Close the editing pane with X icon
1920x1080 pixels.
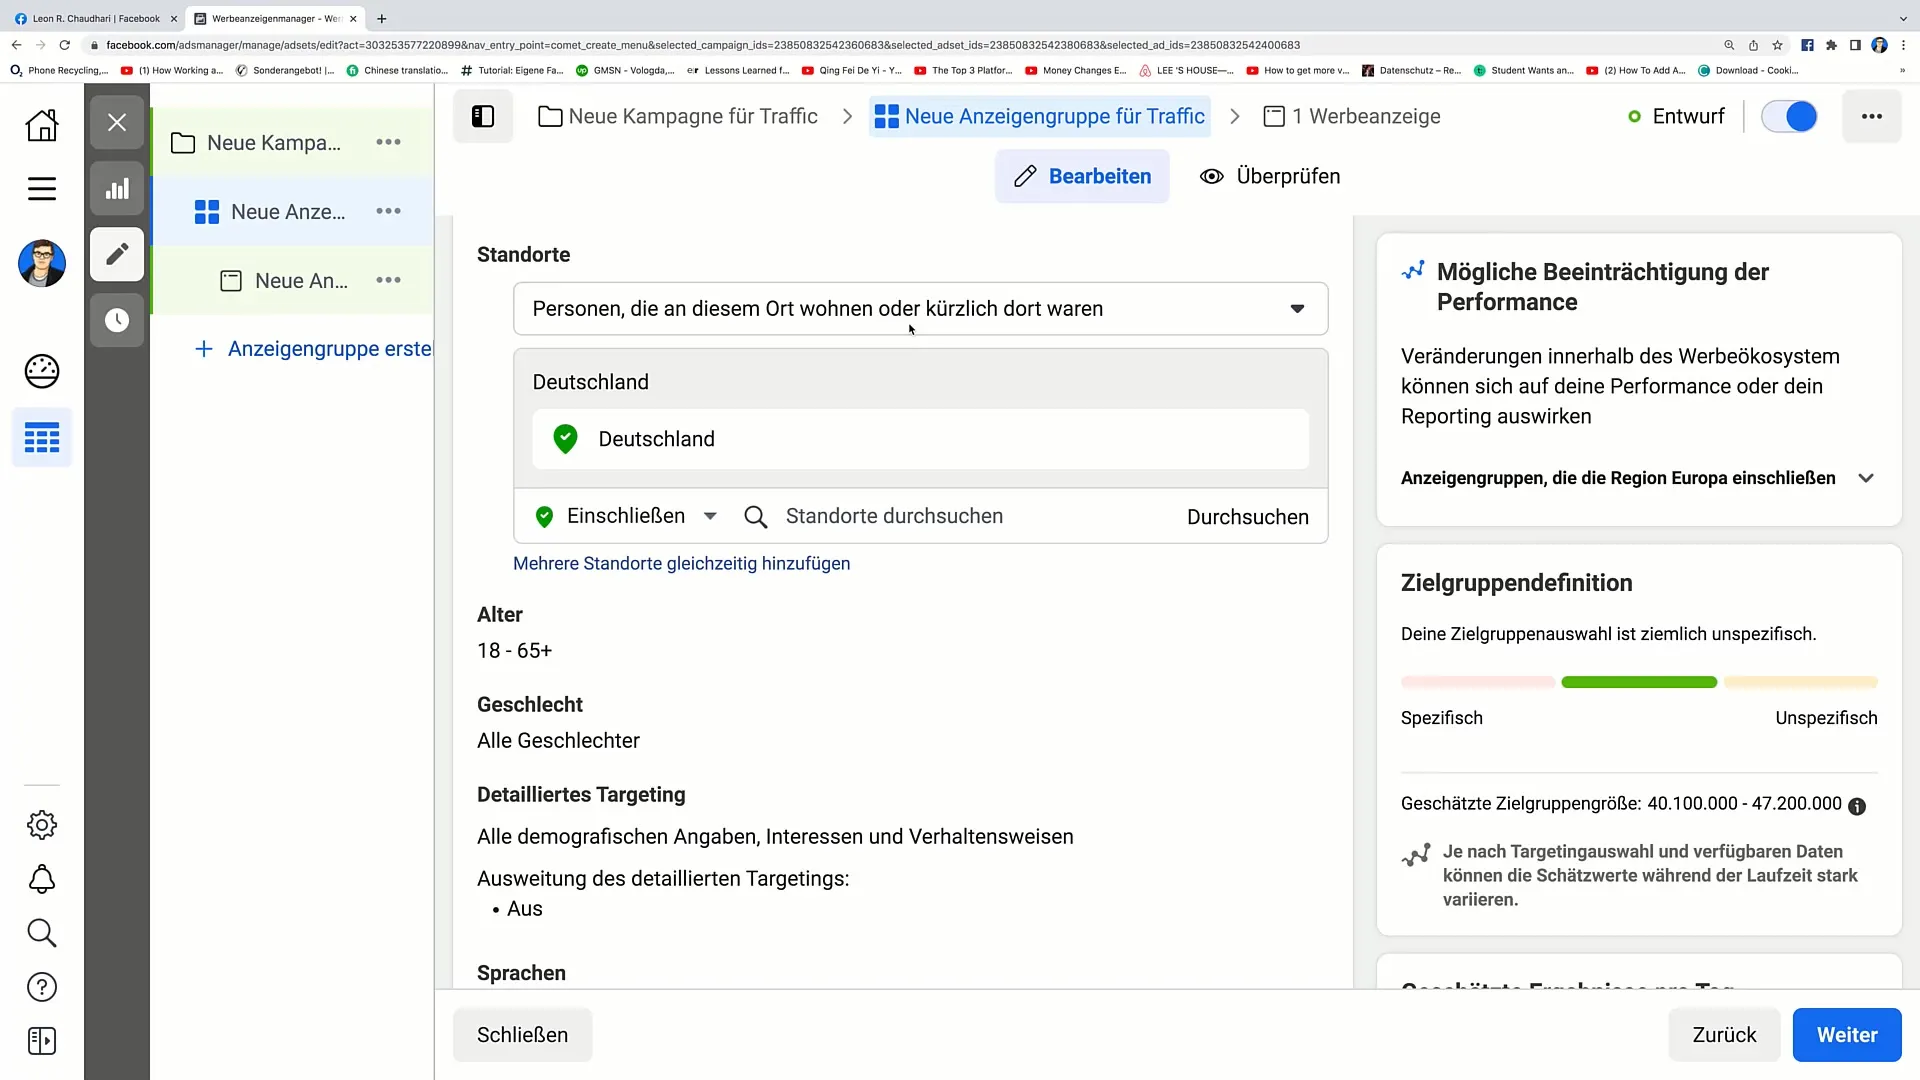point(117,122)
